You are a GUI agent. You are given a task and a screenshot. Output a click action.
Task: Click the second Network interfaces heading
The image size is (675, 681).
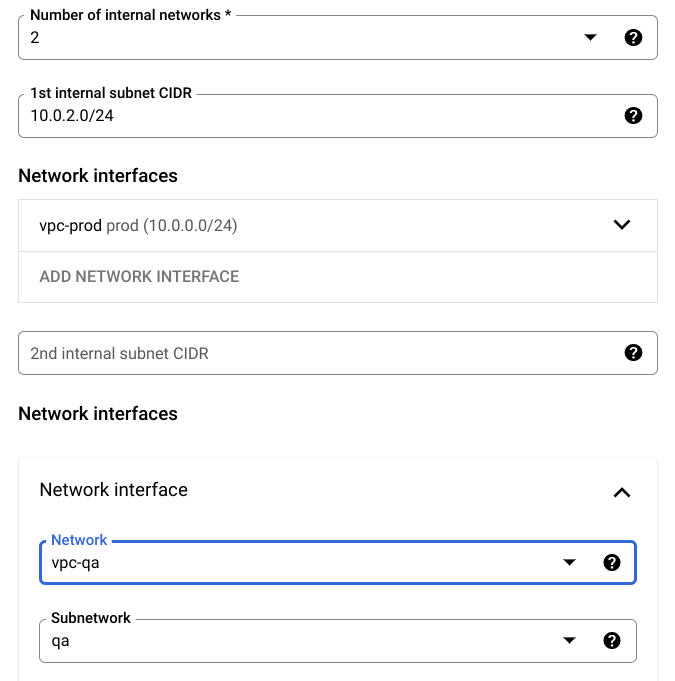[x=98, y=413]
